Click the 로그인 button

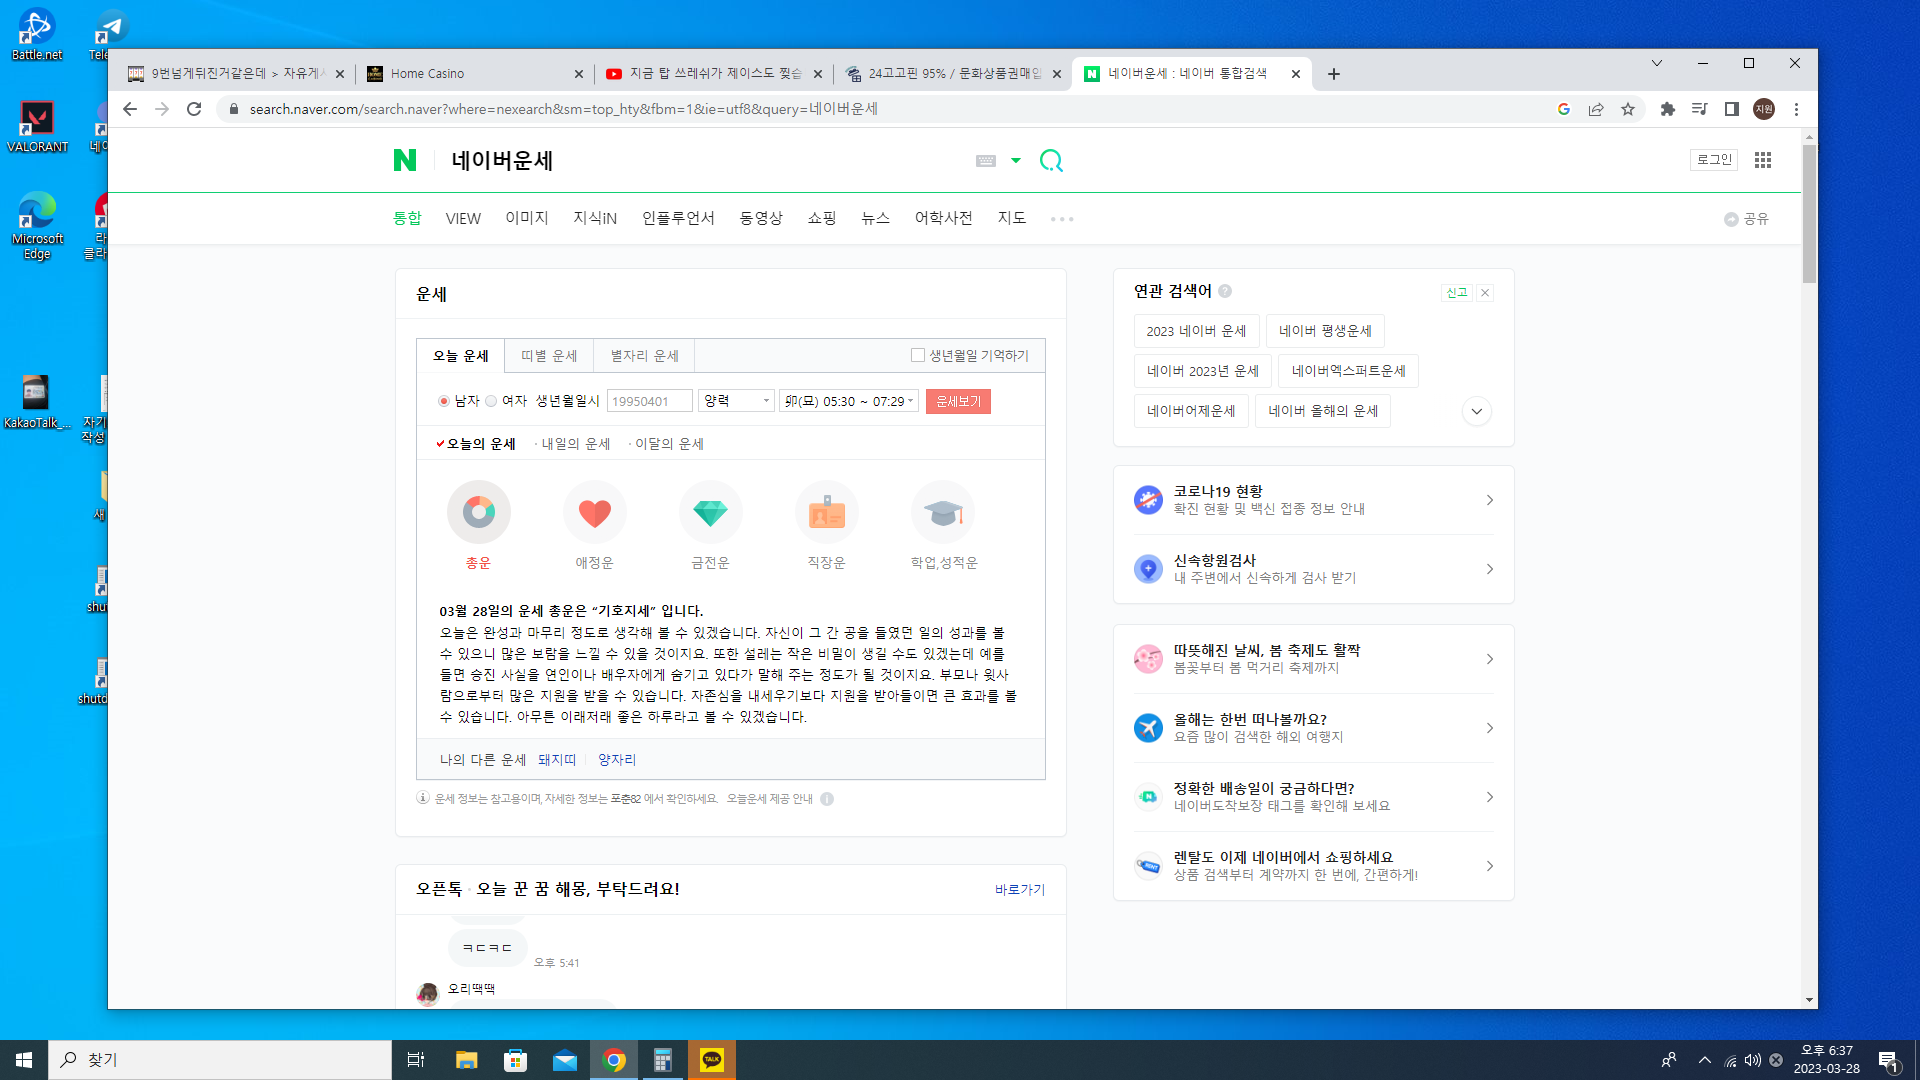pyautogui.click(x=1714, y=160)
